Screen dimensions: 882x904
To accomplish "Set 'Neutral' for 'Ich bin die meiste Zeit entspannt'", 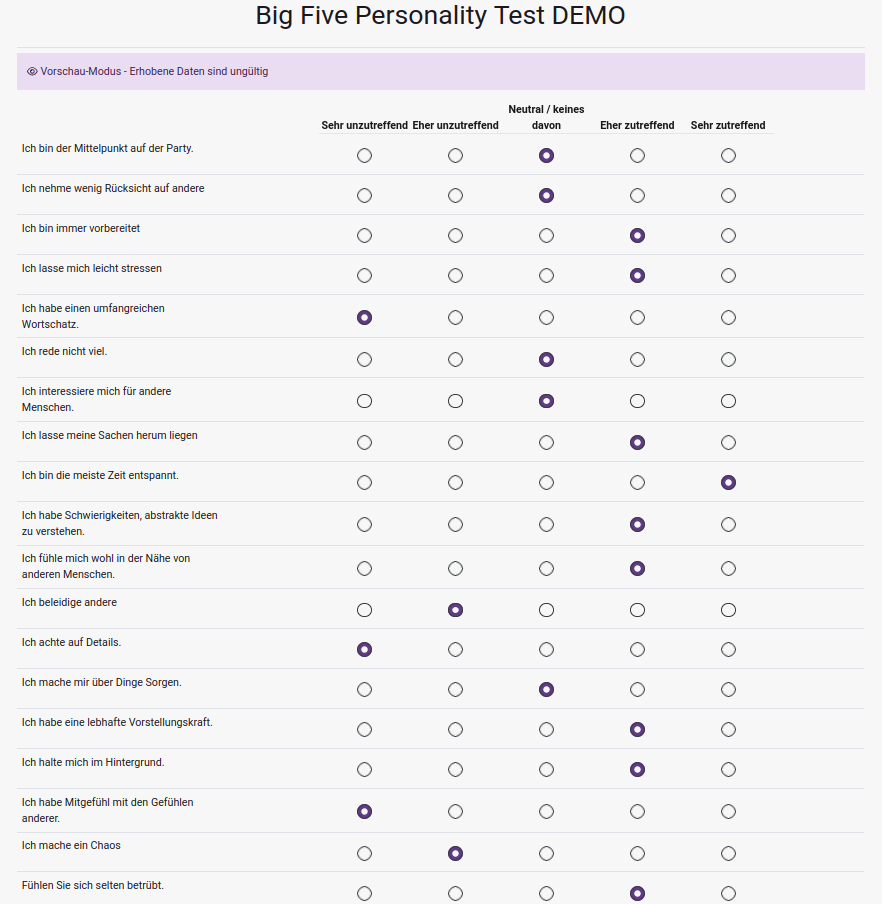I will click(x=546, y=483).
